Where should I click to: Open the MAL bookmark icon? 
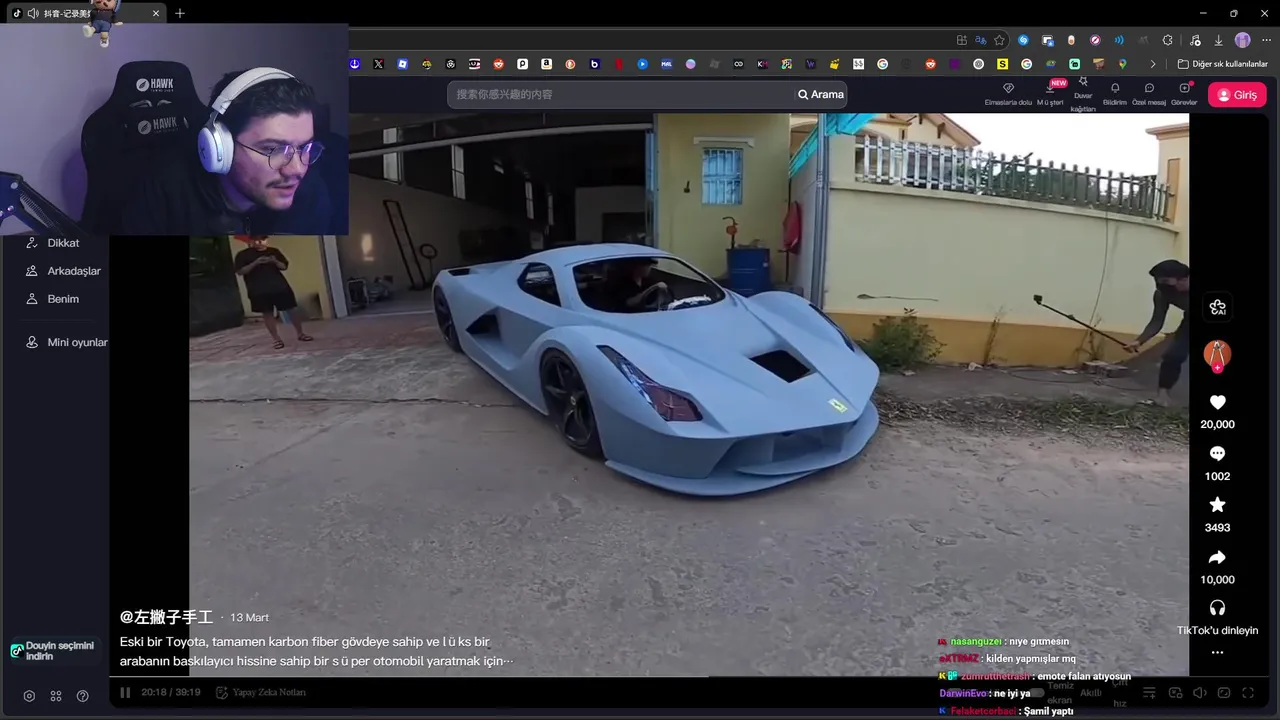[666, 64]
